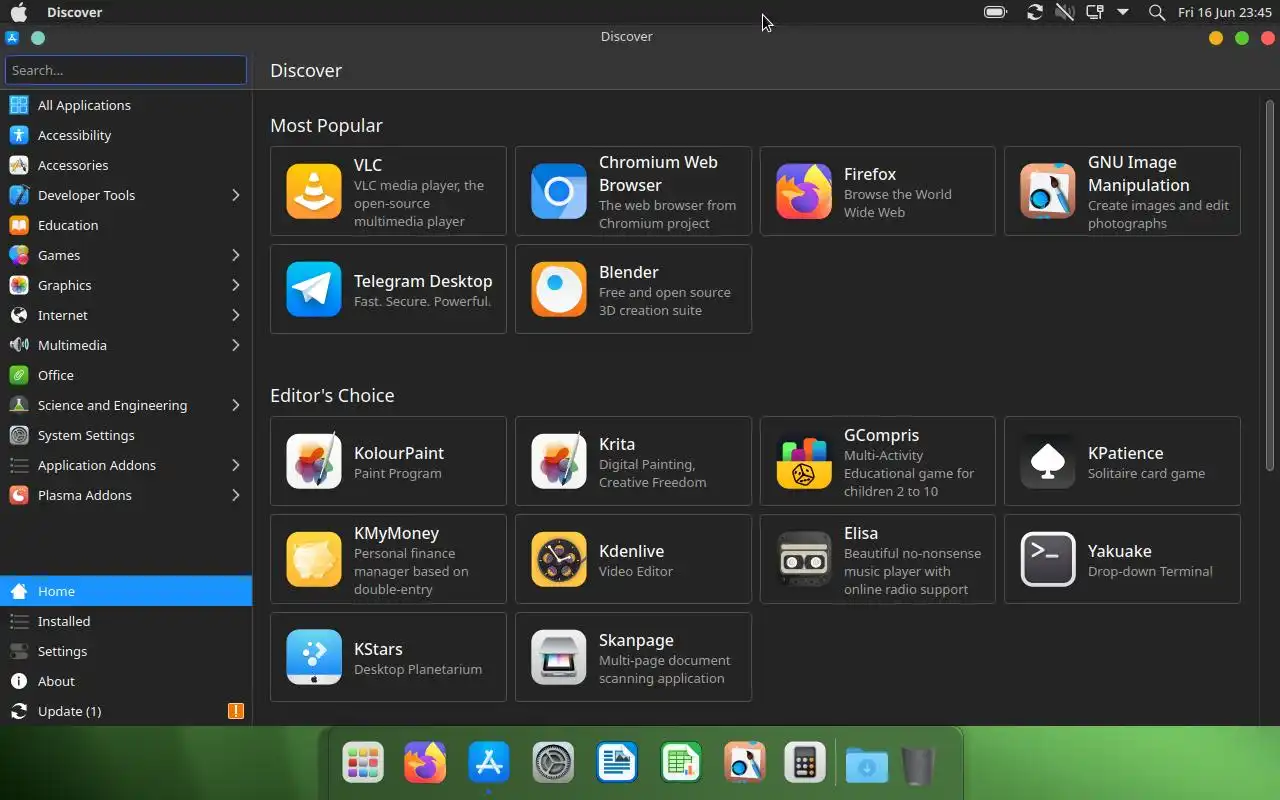Expand the Plasma Addons arrow
The image size is (1280, 800).
[x=236, y=495]
